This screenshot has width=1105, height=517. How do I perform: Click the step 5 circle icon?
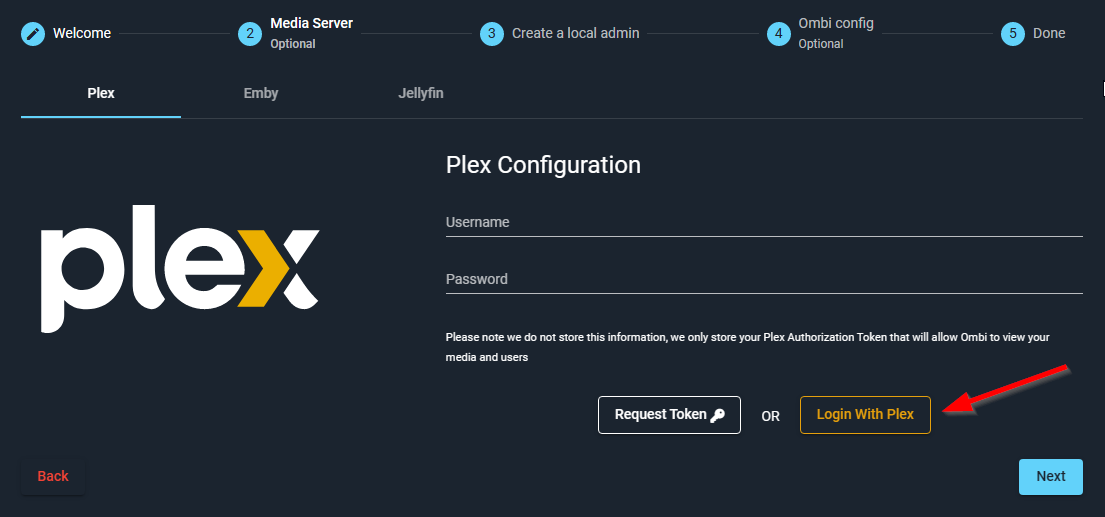pos(1013,33)
